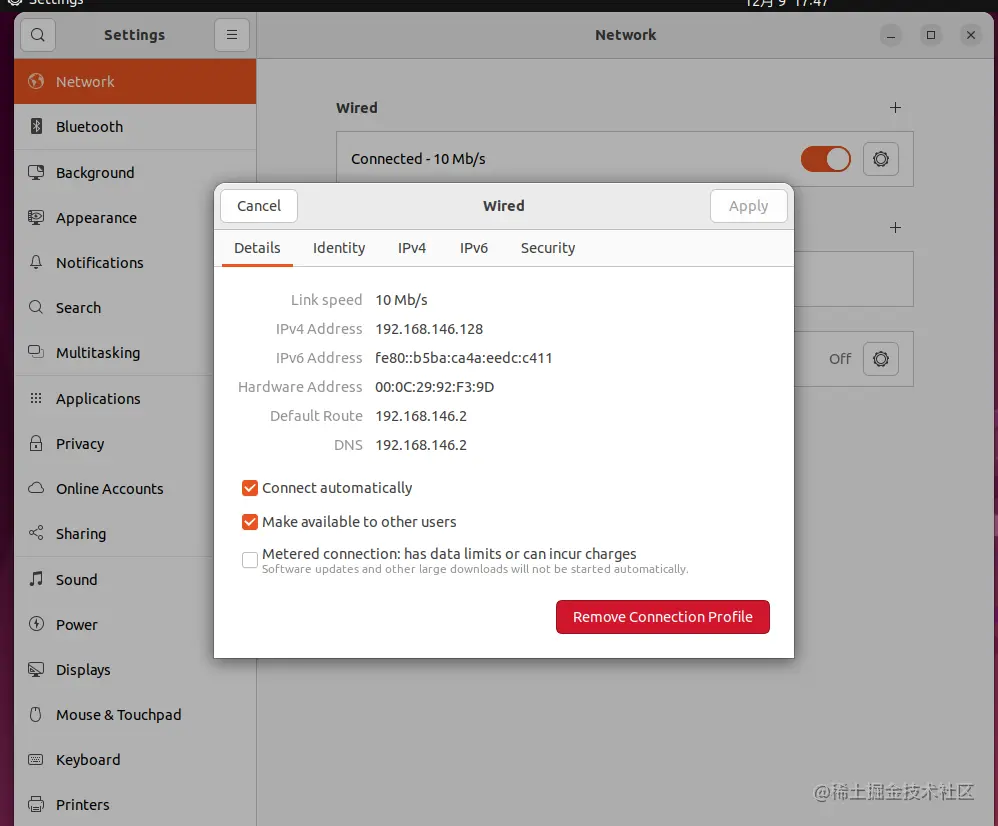
Task: Open Multitasking settings
Action: [x=98, y=353]
